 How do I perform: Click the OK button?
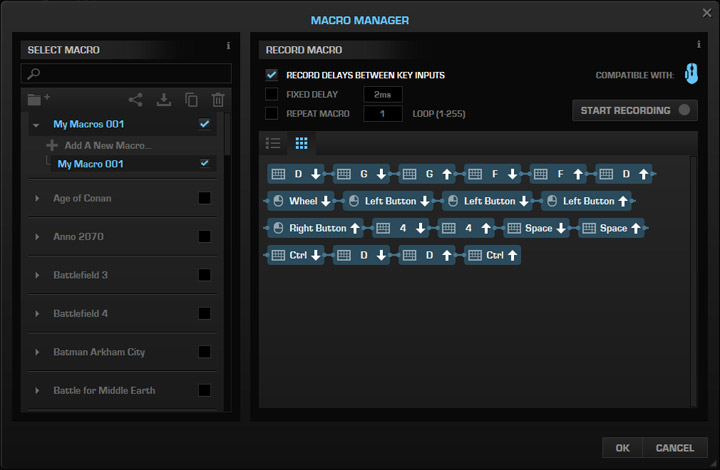pos(622,448)
